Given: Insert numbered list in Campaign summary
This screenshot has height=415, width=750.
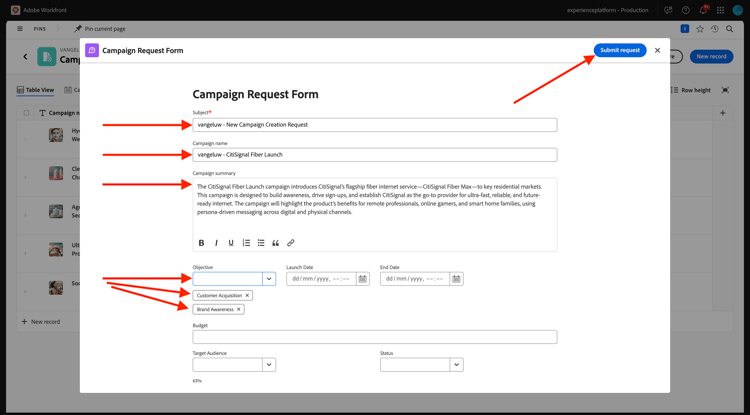Looking at the screenshot, I should 246,243.
